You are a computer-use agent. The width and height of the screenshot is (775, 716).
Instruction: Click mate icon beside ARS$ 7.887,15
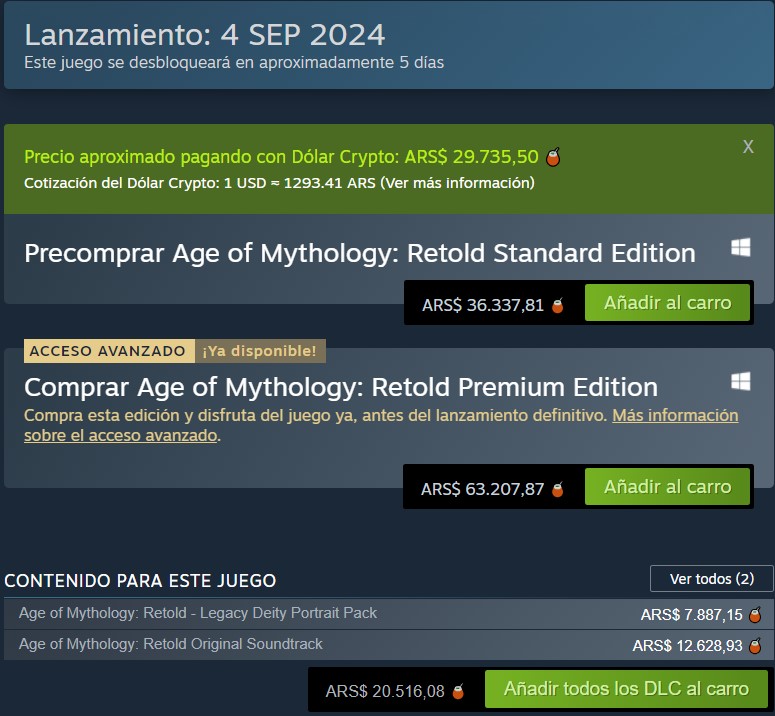pos(756,615)
